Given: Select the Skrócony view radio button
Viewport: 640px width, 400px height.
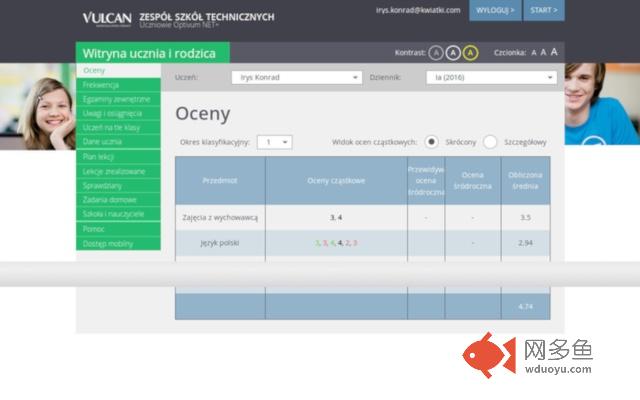Looking at the screenshot, I should pyautogui.click(x=431, y=142).
